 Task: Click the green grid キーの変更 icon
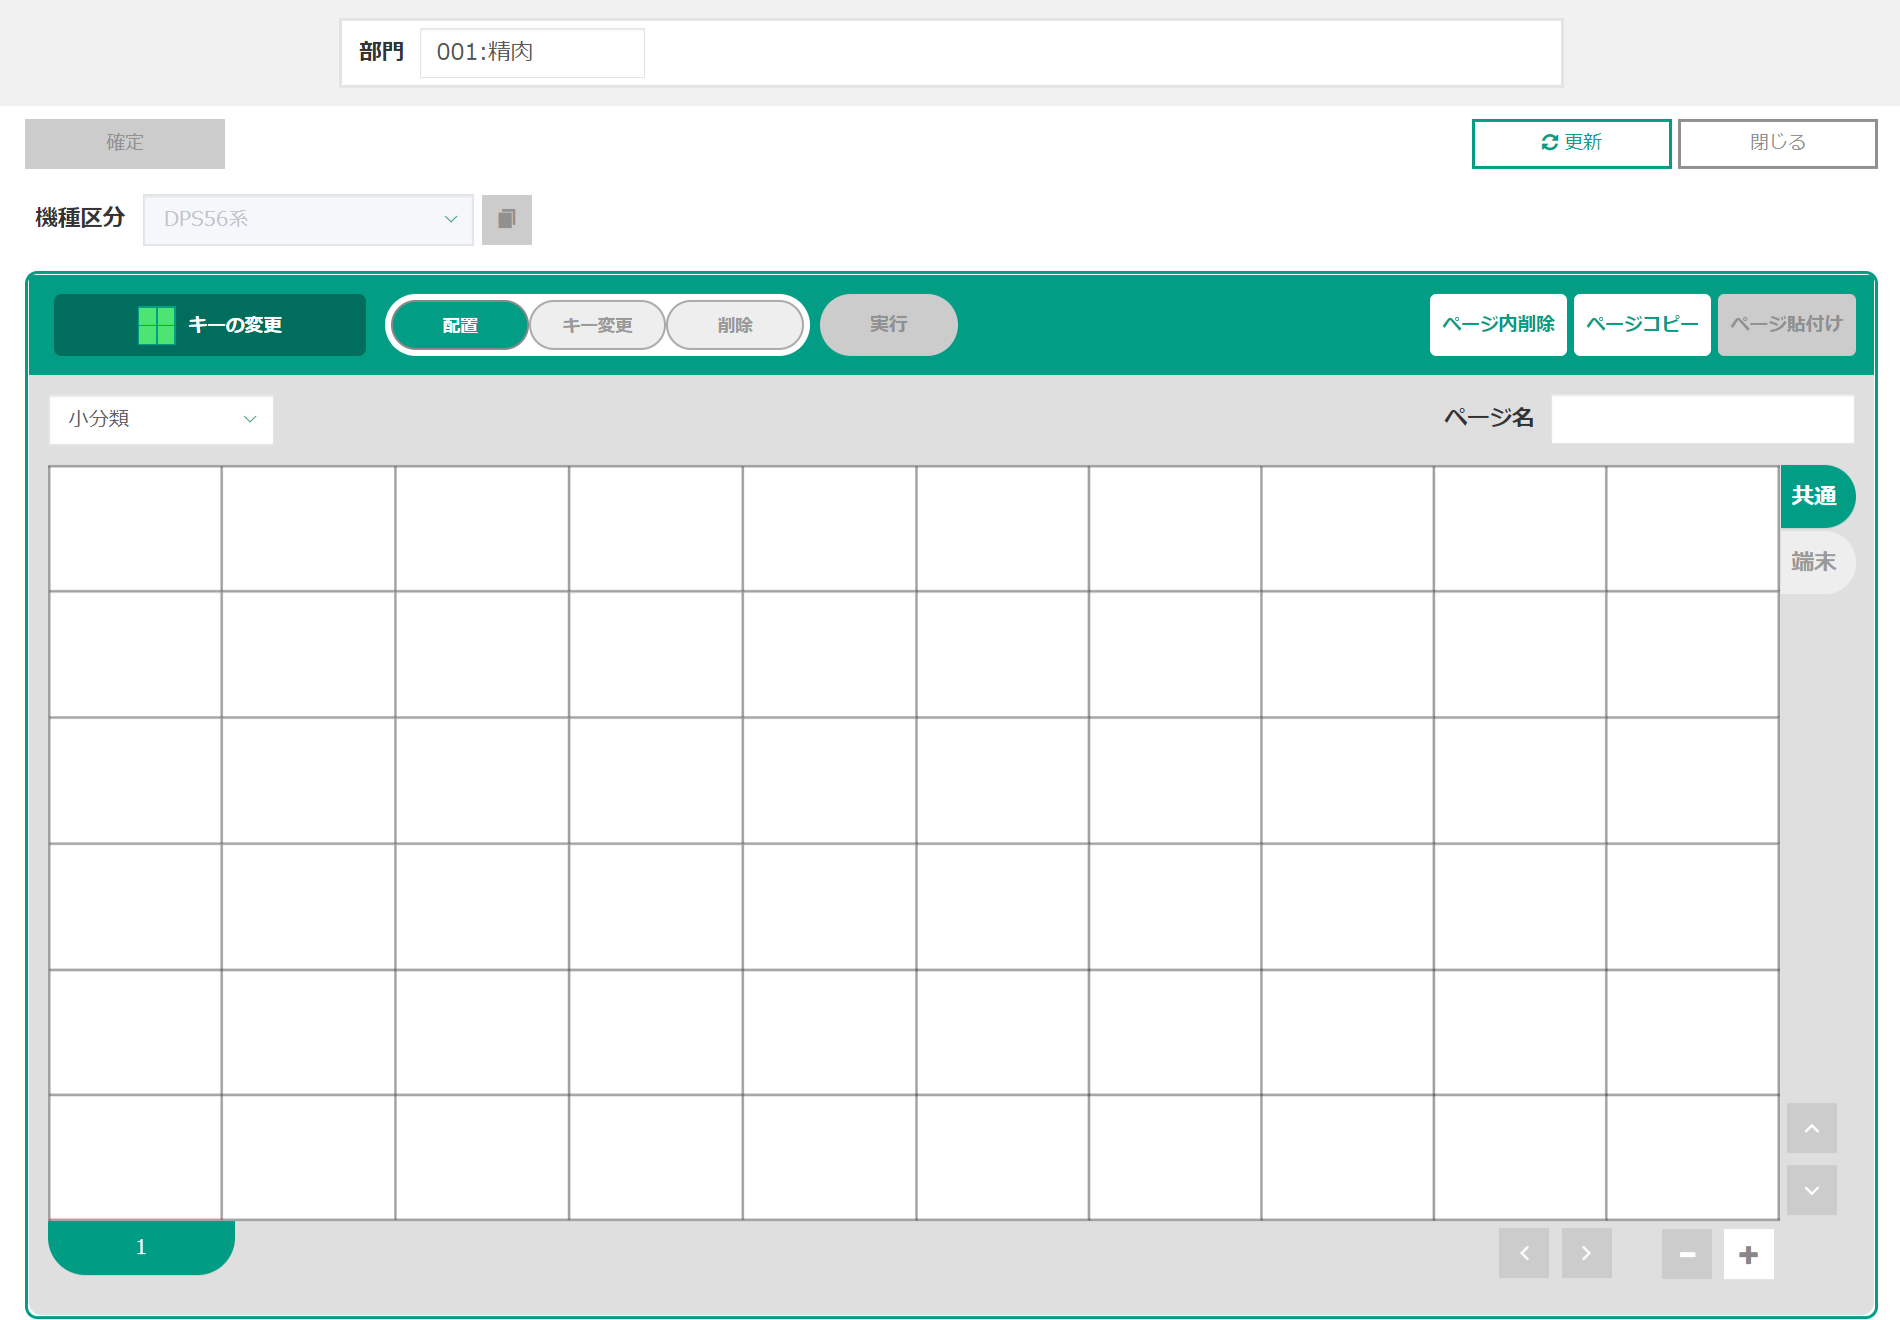(x=157, y=325)
